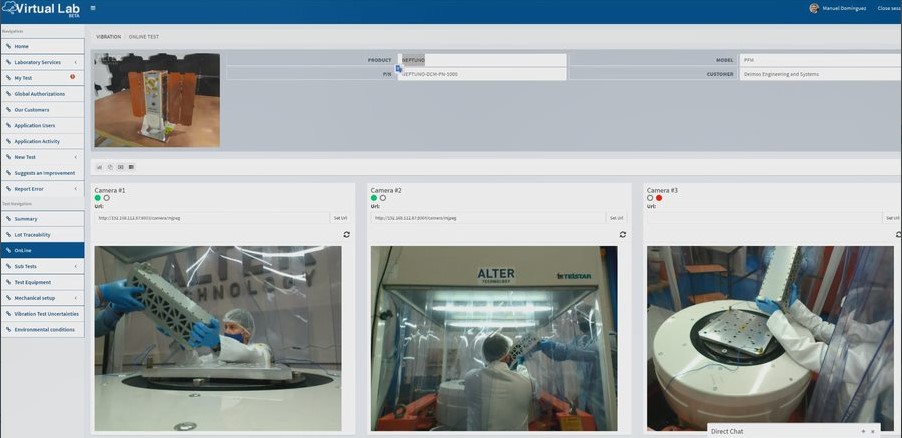Viewport: 902px width, 438px height.
Task: Select the green radio button for Camera #2
Action: click(374, 198)
